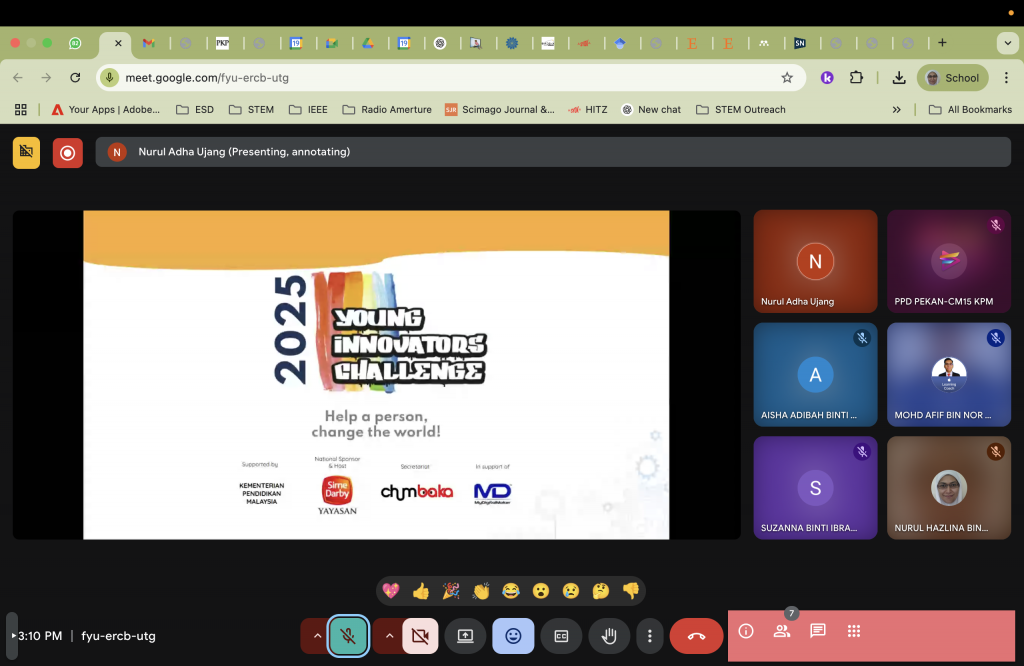Select the NURUL HAZLINA participant tile

(949, 488)
